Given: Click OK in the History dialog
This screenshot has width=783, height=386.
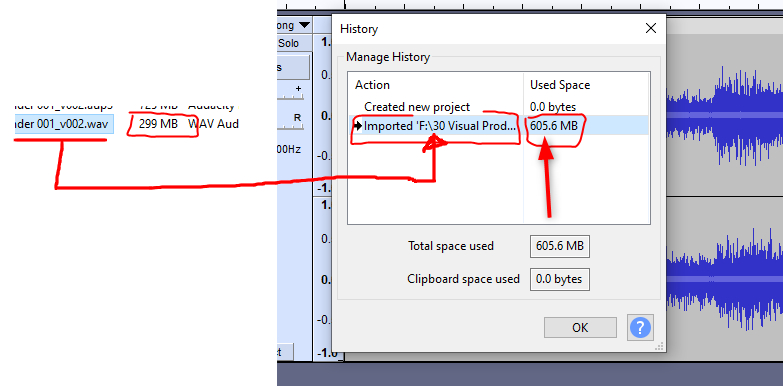Looking at the screenshot, I should [x=580, y=328].
